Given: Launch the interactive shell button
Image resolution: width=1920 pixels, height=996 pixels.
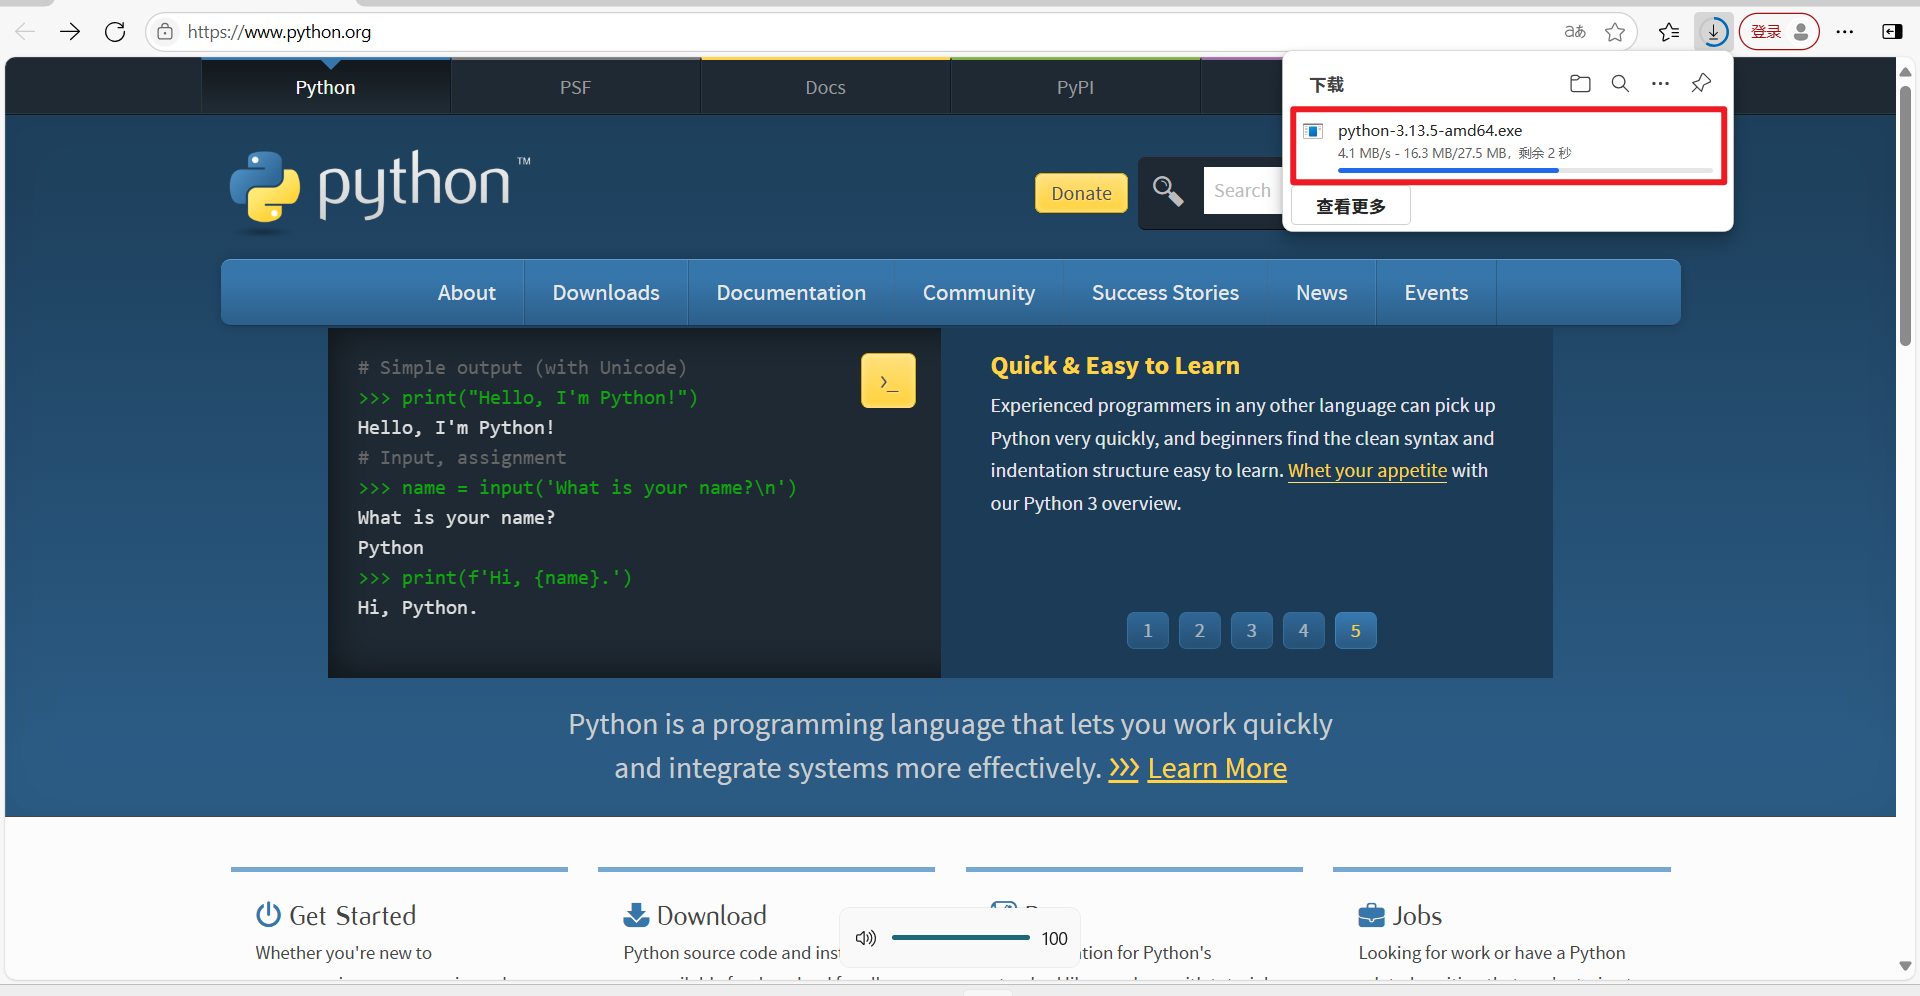Looking at the screenshot, I should (x=888, y=381).
